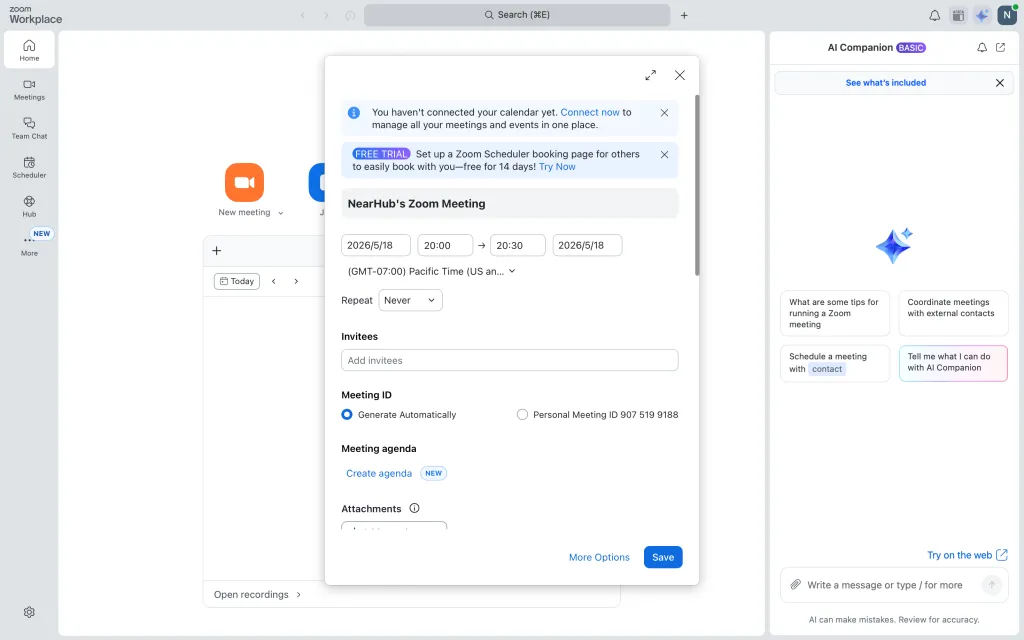Click Try on the web link

(x=967, y=555)
